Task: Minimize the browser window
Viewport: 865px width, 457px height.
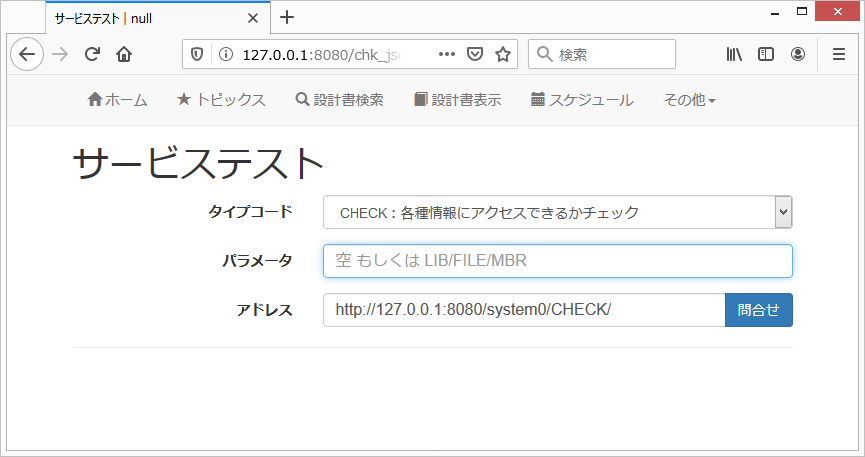Action: 775,12
